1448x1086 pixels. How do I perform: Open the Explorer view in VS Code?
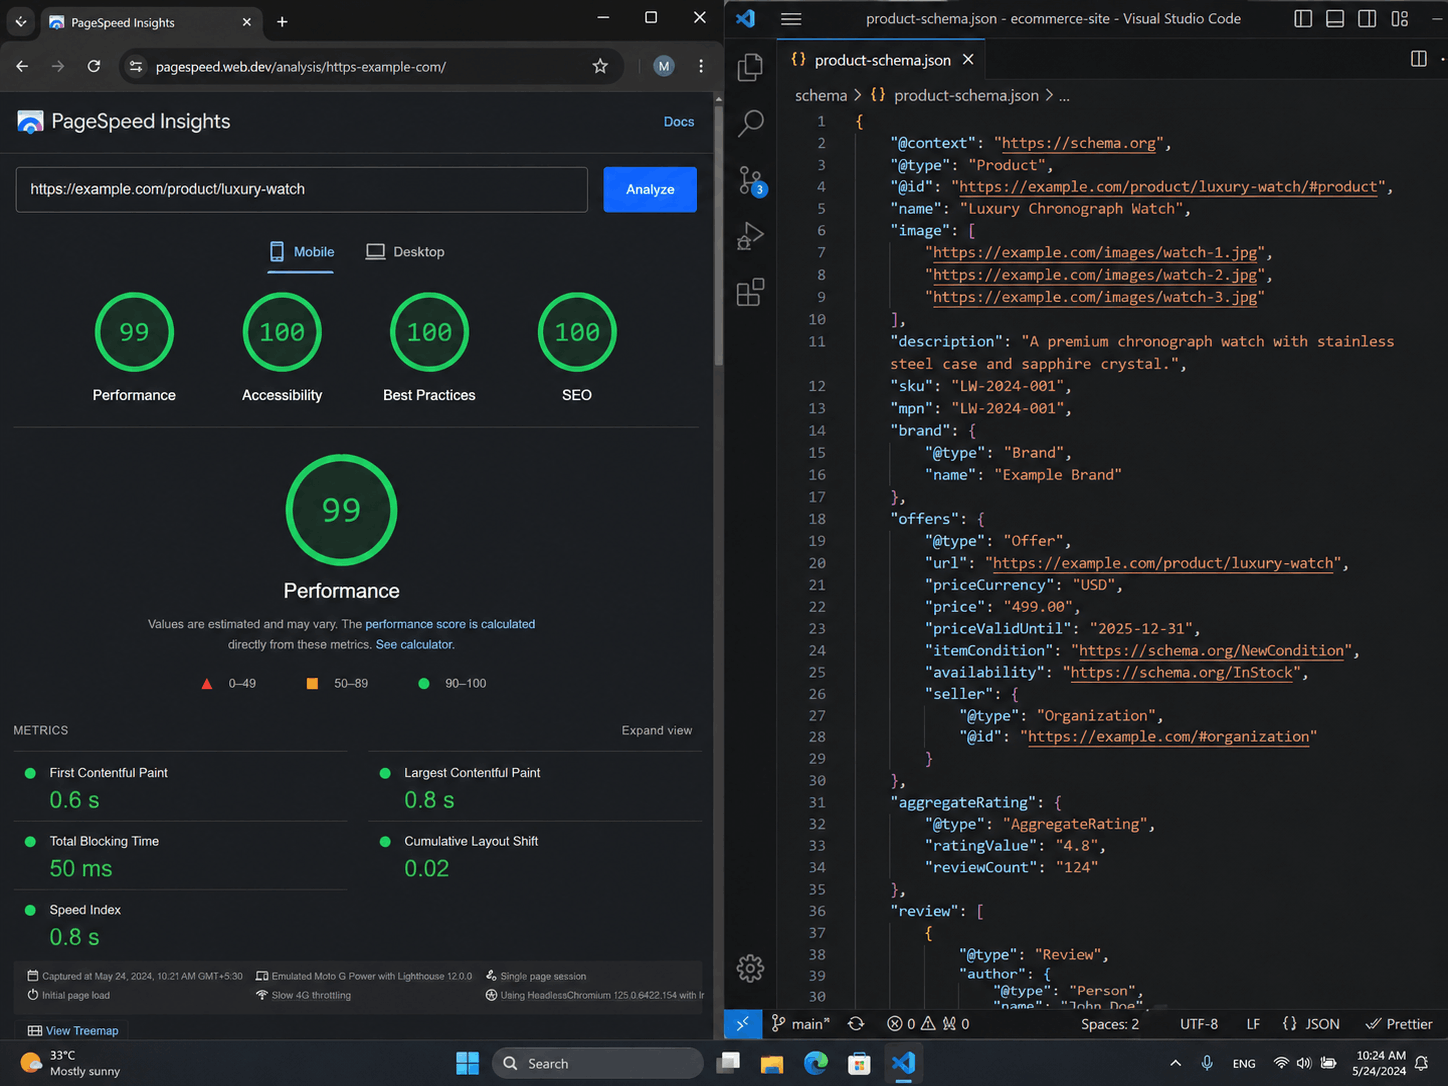coord(750,67)
